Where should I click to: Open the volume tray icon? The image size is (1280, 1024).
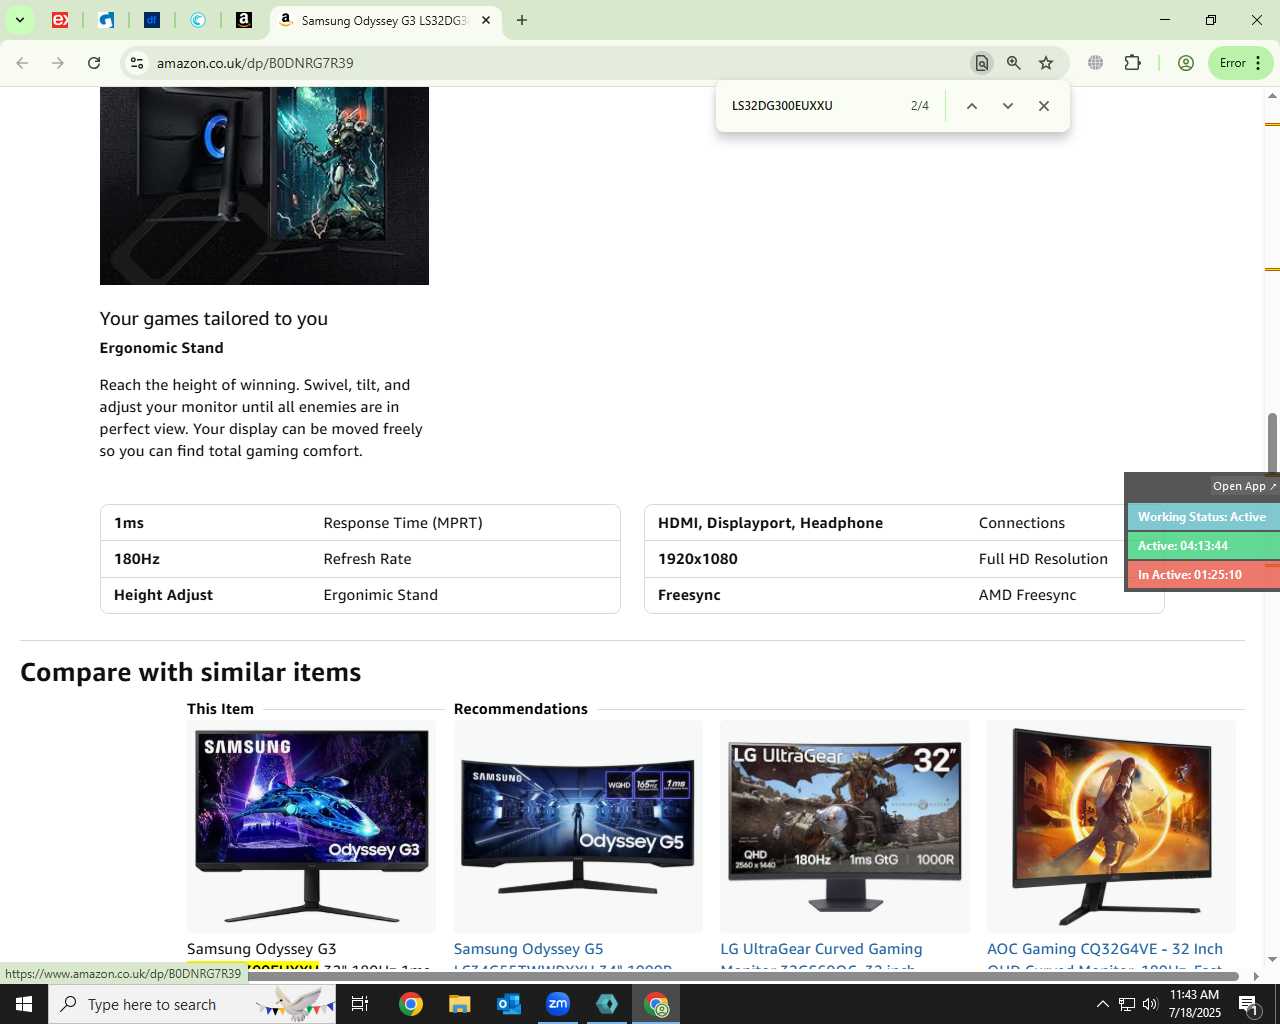pyautogui.click(x=1150, y=1004)
